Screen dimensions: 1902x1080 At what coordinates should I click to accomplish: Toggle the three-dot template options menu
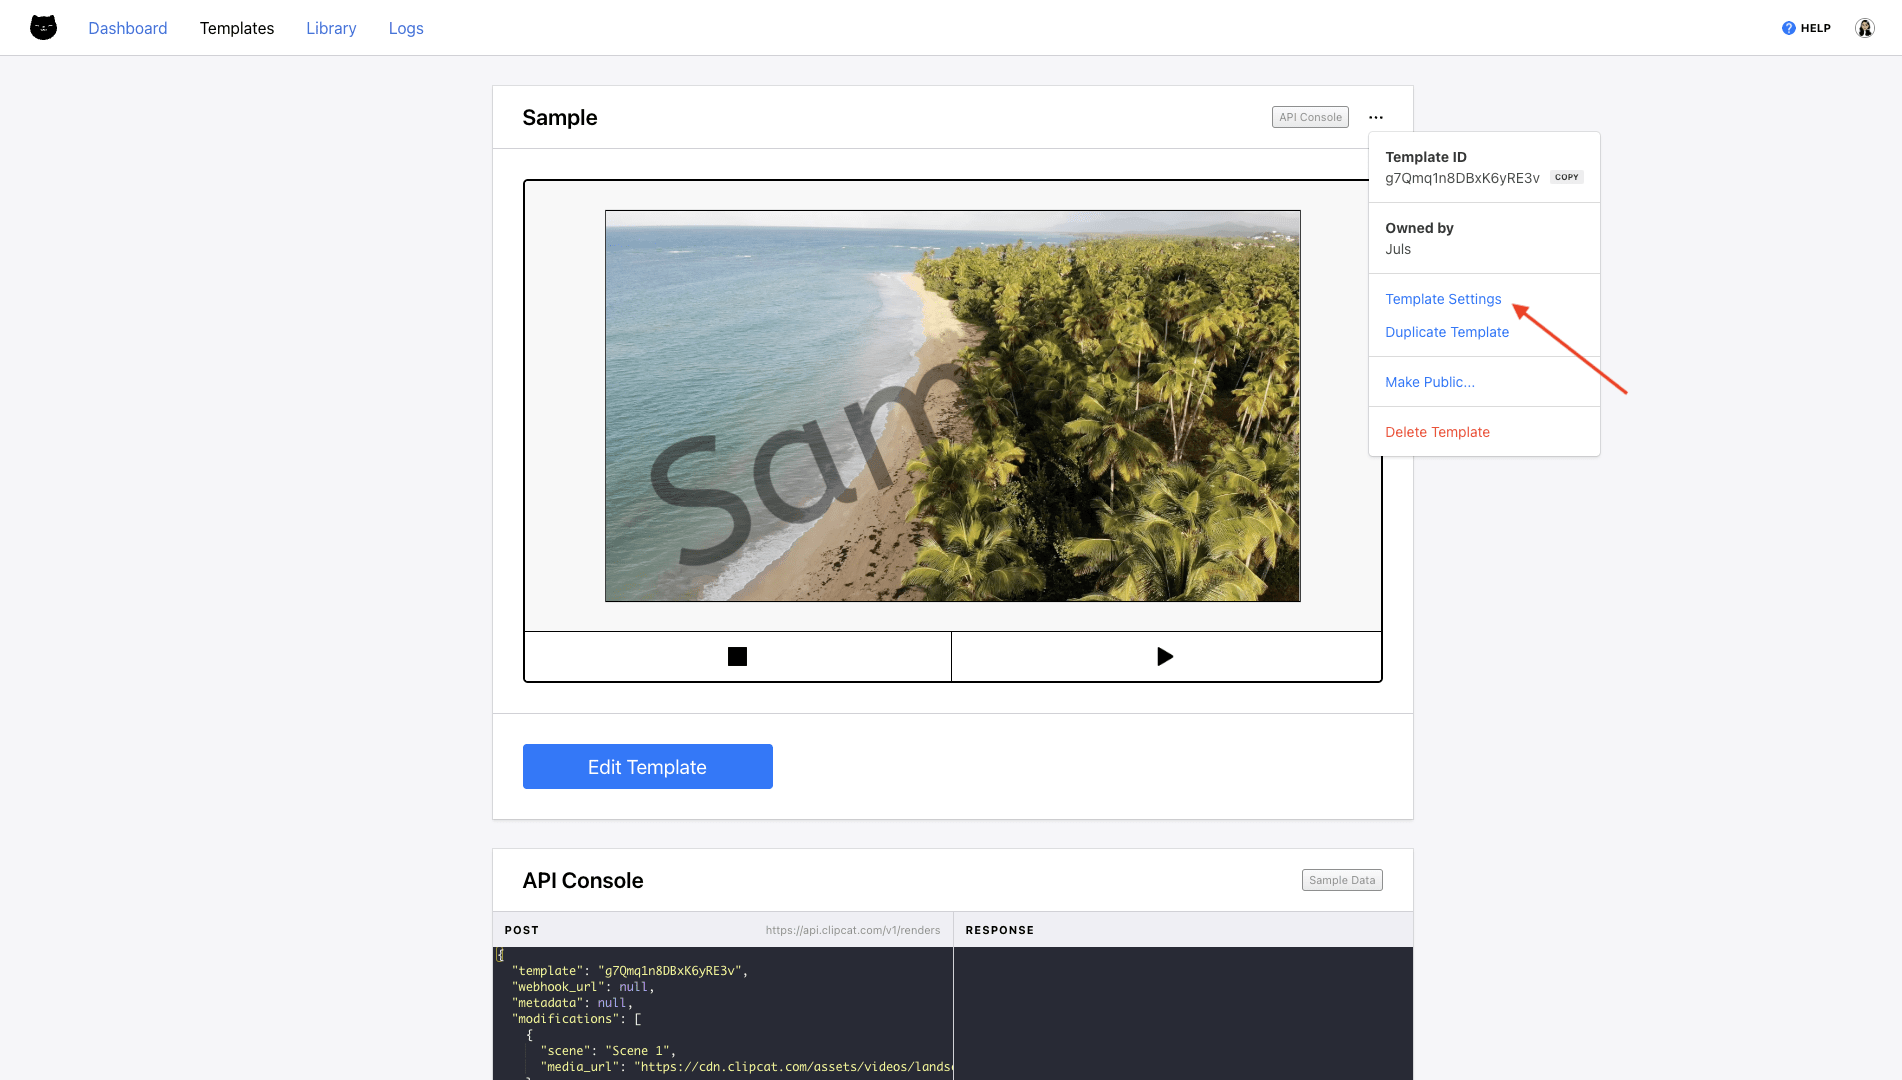(1376, 117)
